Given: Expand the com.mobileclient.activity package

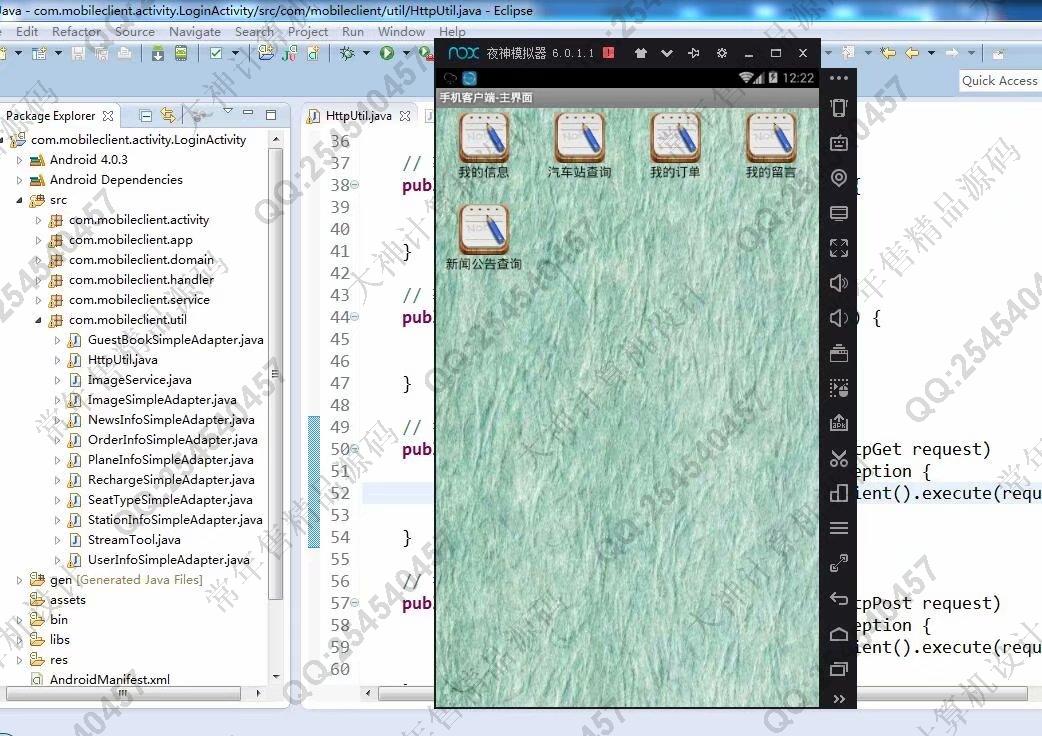Looking at the screenshot, I should [x=38, y=220].
